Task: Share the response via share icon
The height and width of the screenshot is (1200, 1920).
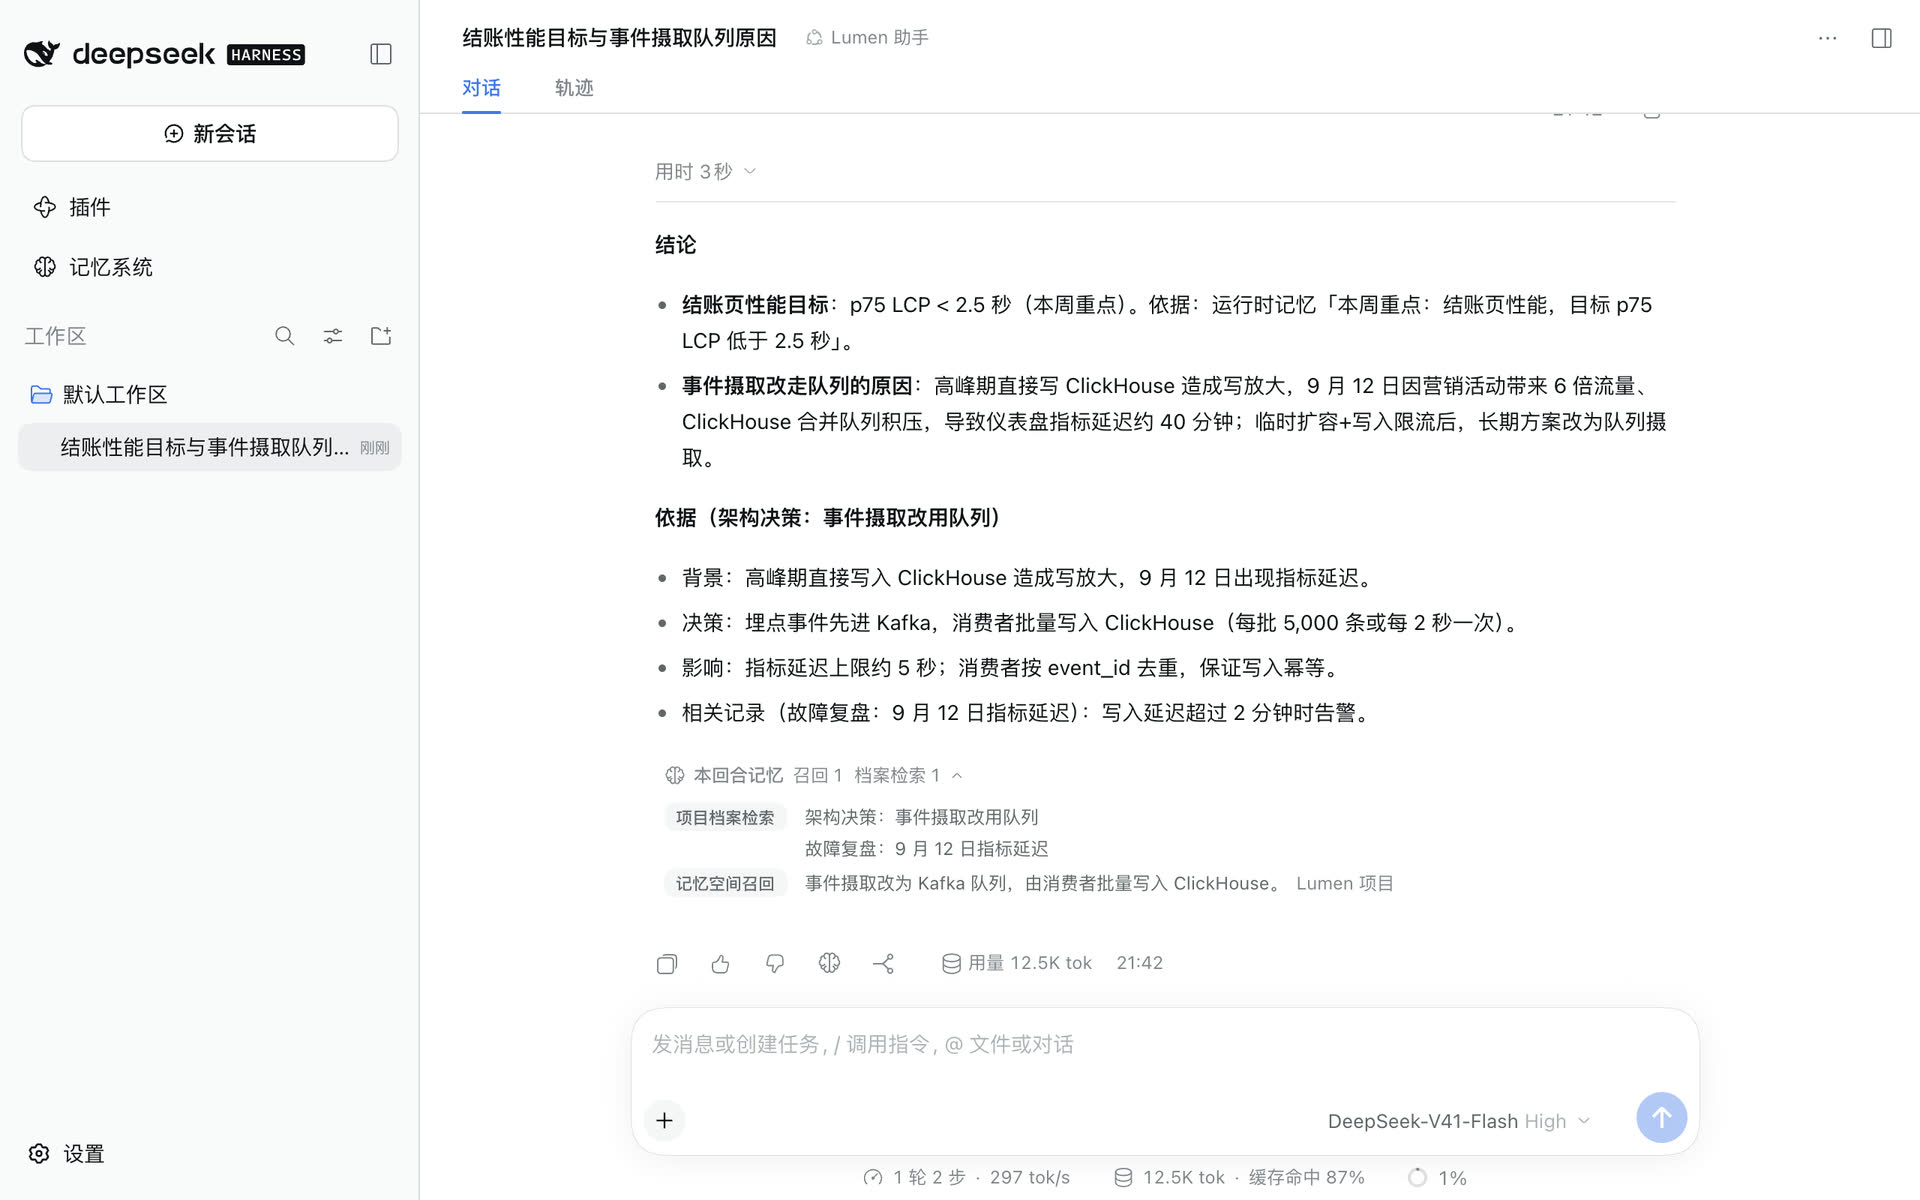Action: (x=883, y=963)
